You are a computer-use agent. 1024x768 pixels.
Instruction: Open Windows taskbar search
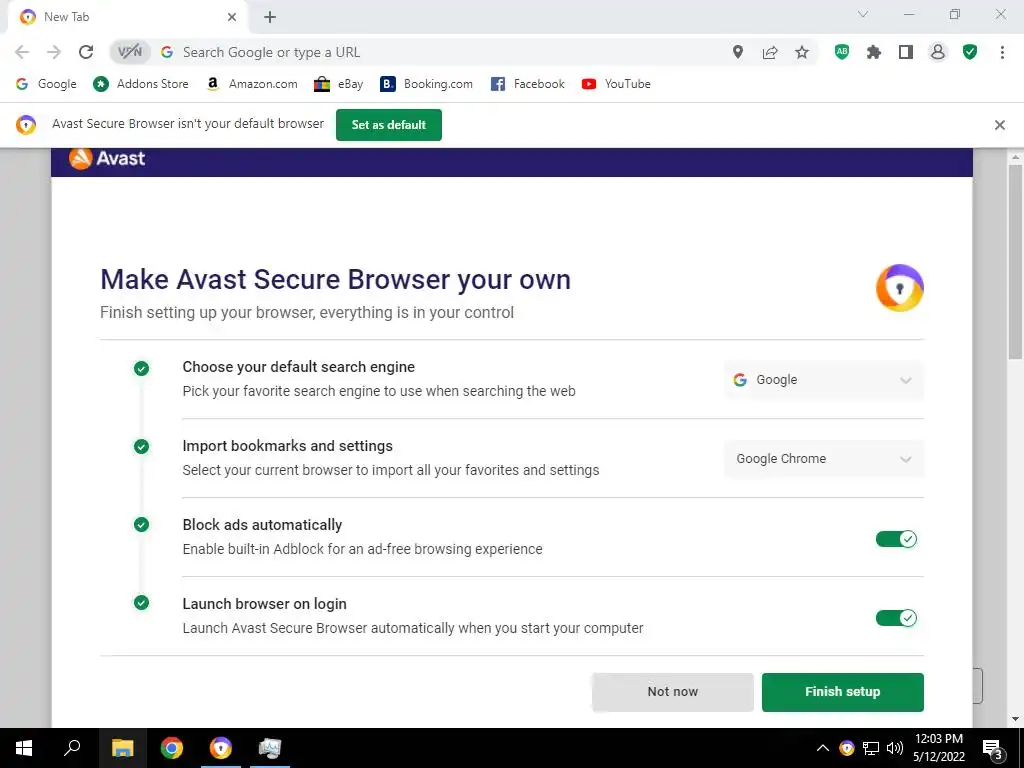[72, 748]
